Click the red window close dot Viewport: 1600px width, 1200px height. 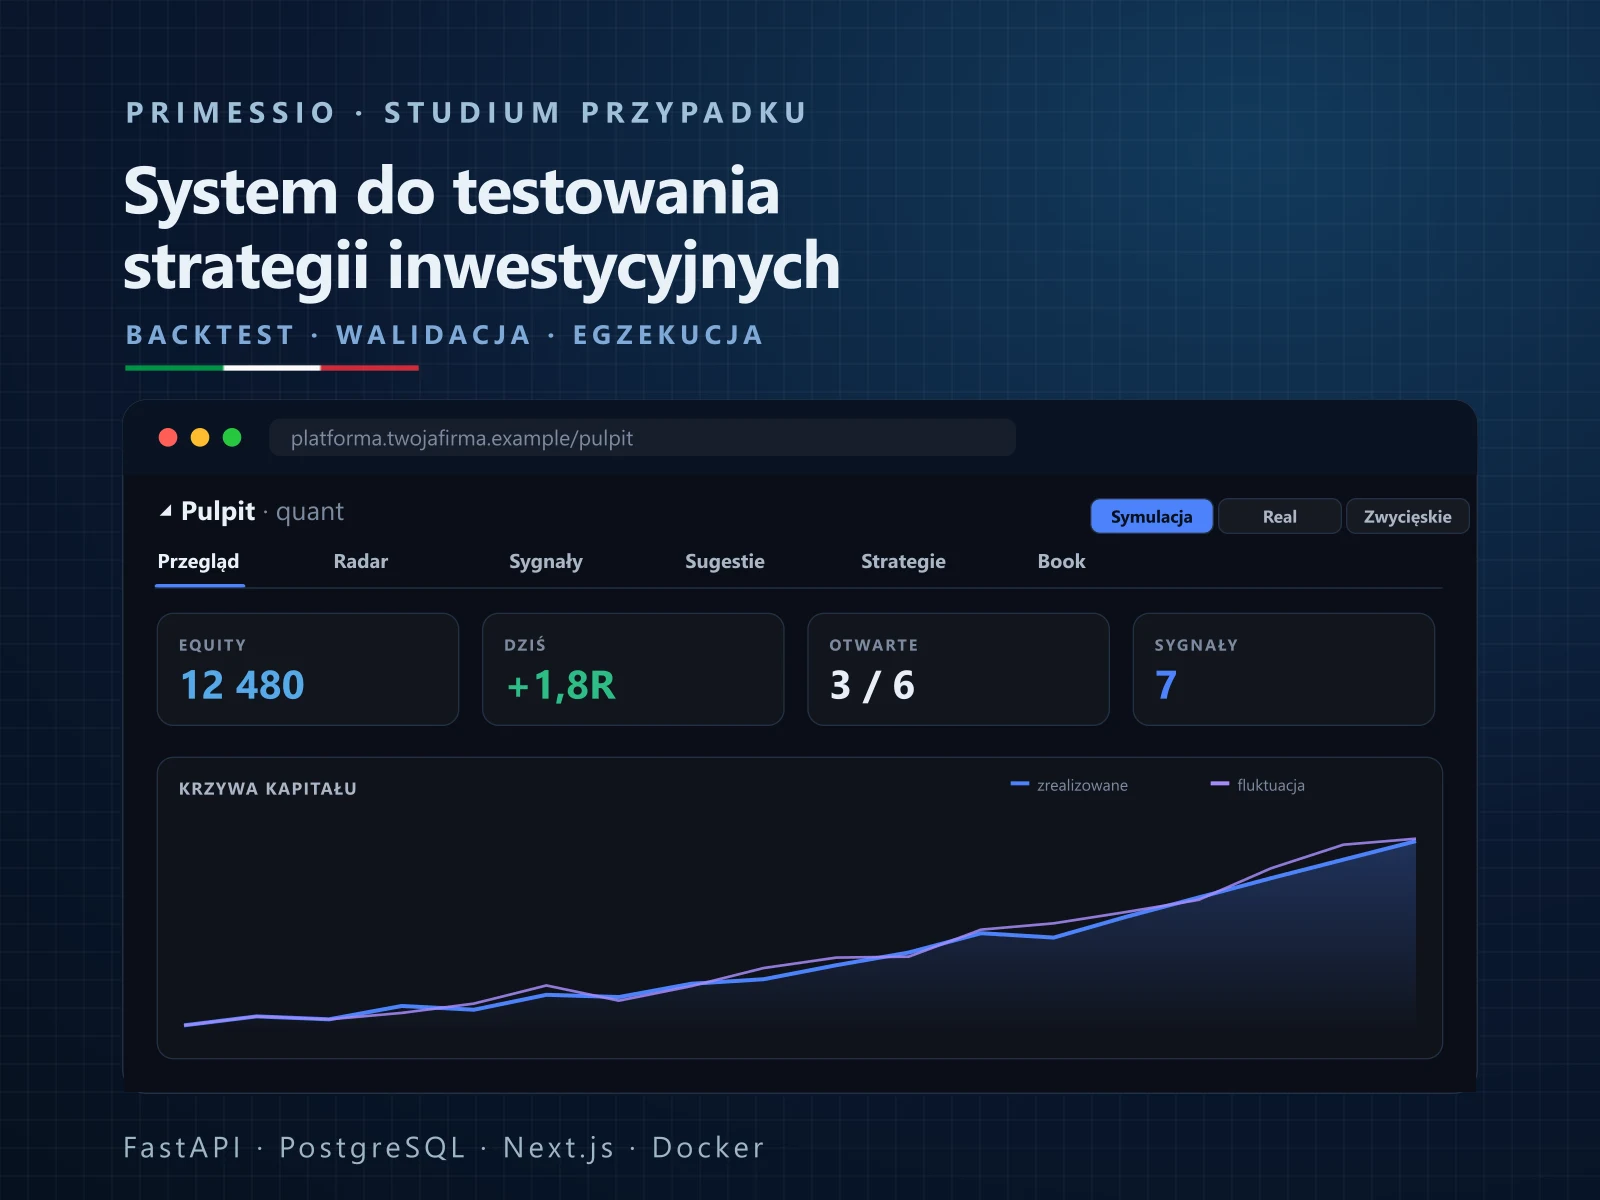click(x=168, y=438)
